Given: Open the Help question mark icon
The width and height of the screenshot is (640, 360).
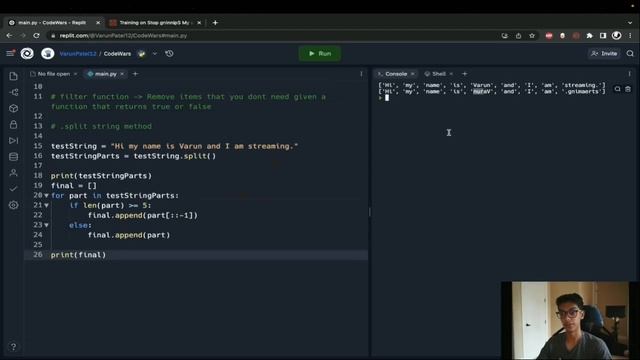Looking at the screenshot, I should tap(13, 347).
